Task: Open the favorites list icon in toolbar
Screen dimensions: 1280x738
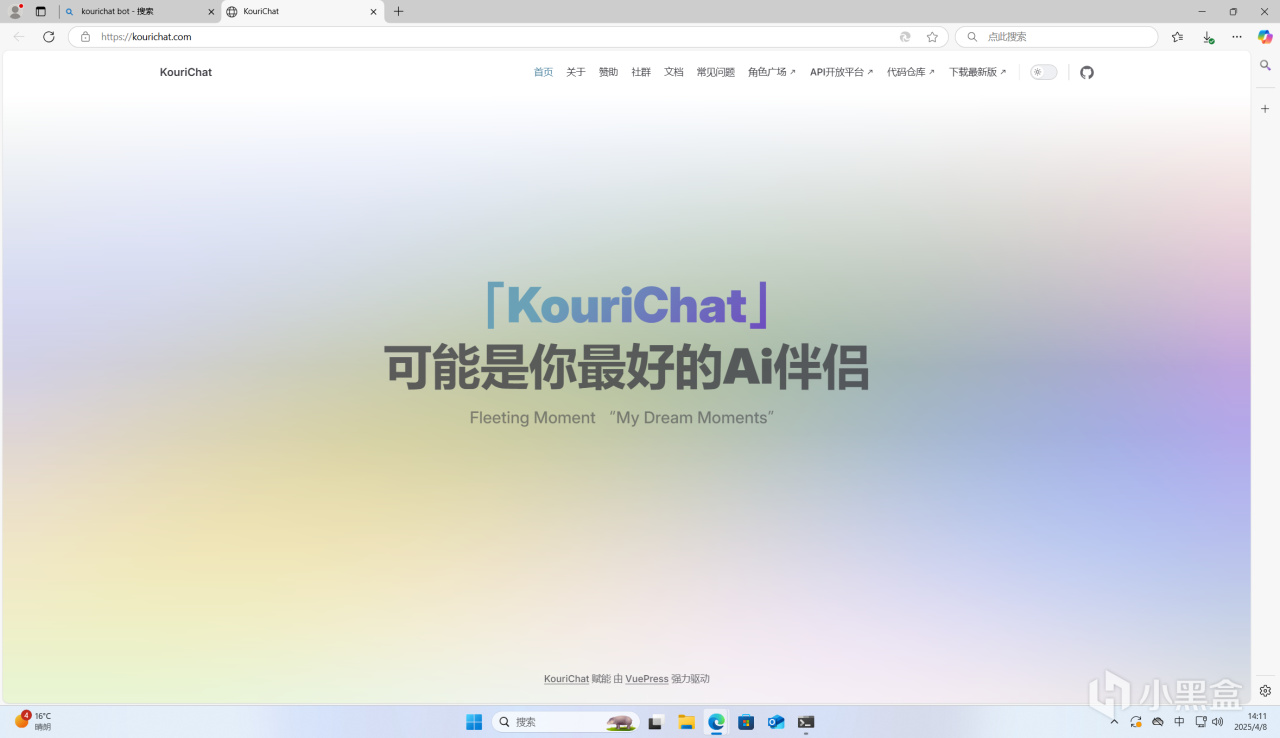Action: [x=1178, y=37]
